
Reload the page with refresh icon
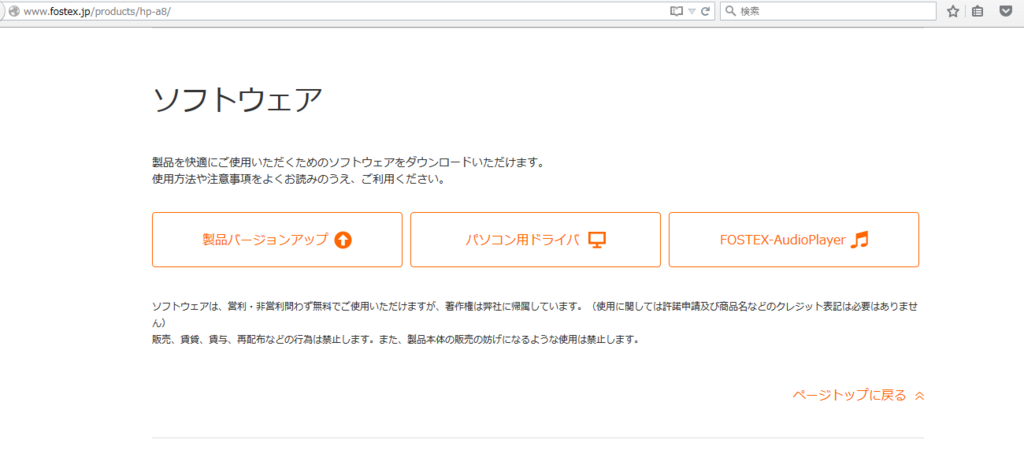705,12
